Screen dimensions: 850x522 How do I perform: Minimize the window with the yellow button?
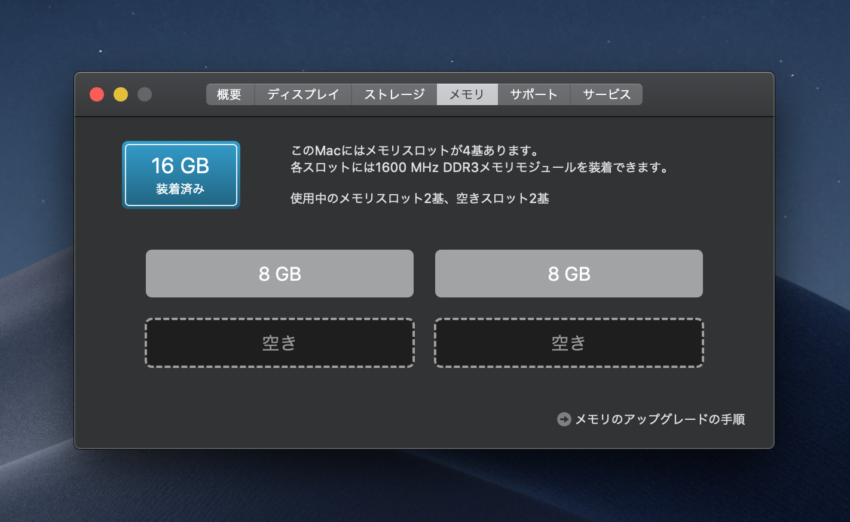coord(121,95)
